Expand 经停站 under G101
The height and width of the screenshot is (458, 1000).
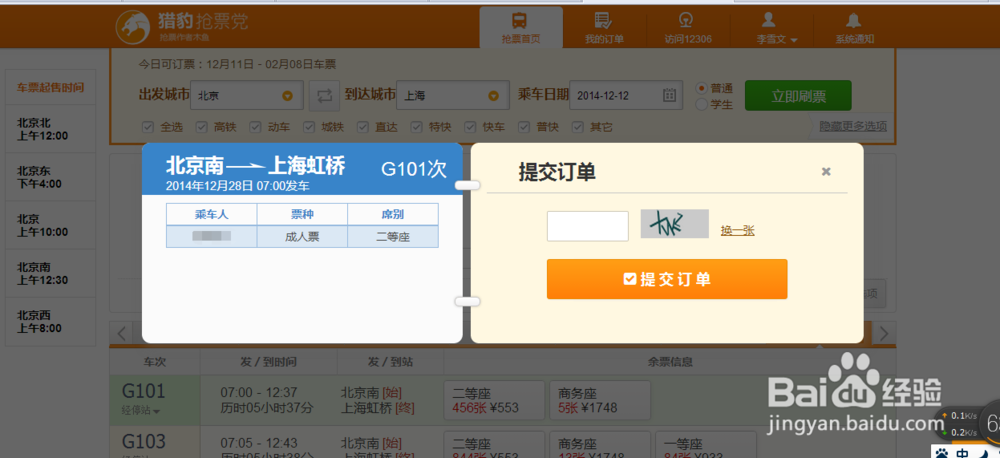(140, 411)
